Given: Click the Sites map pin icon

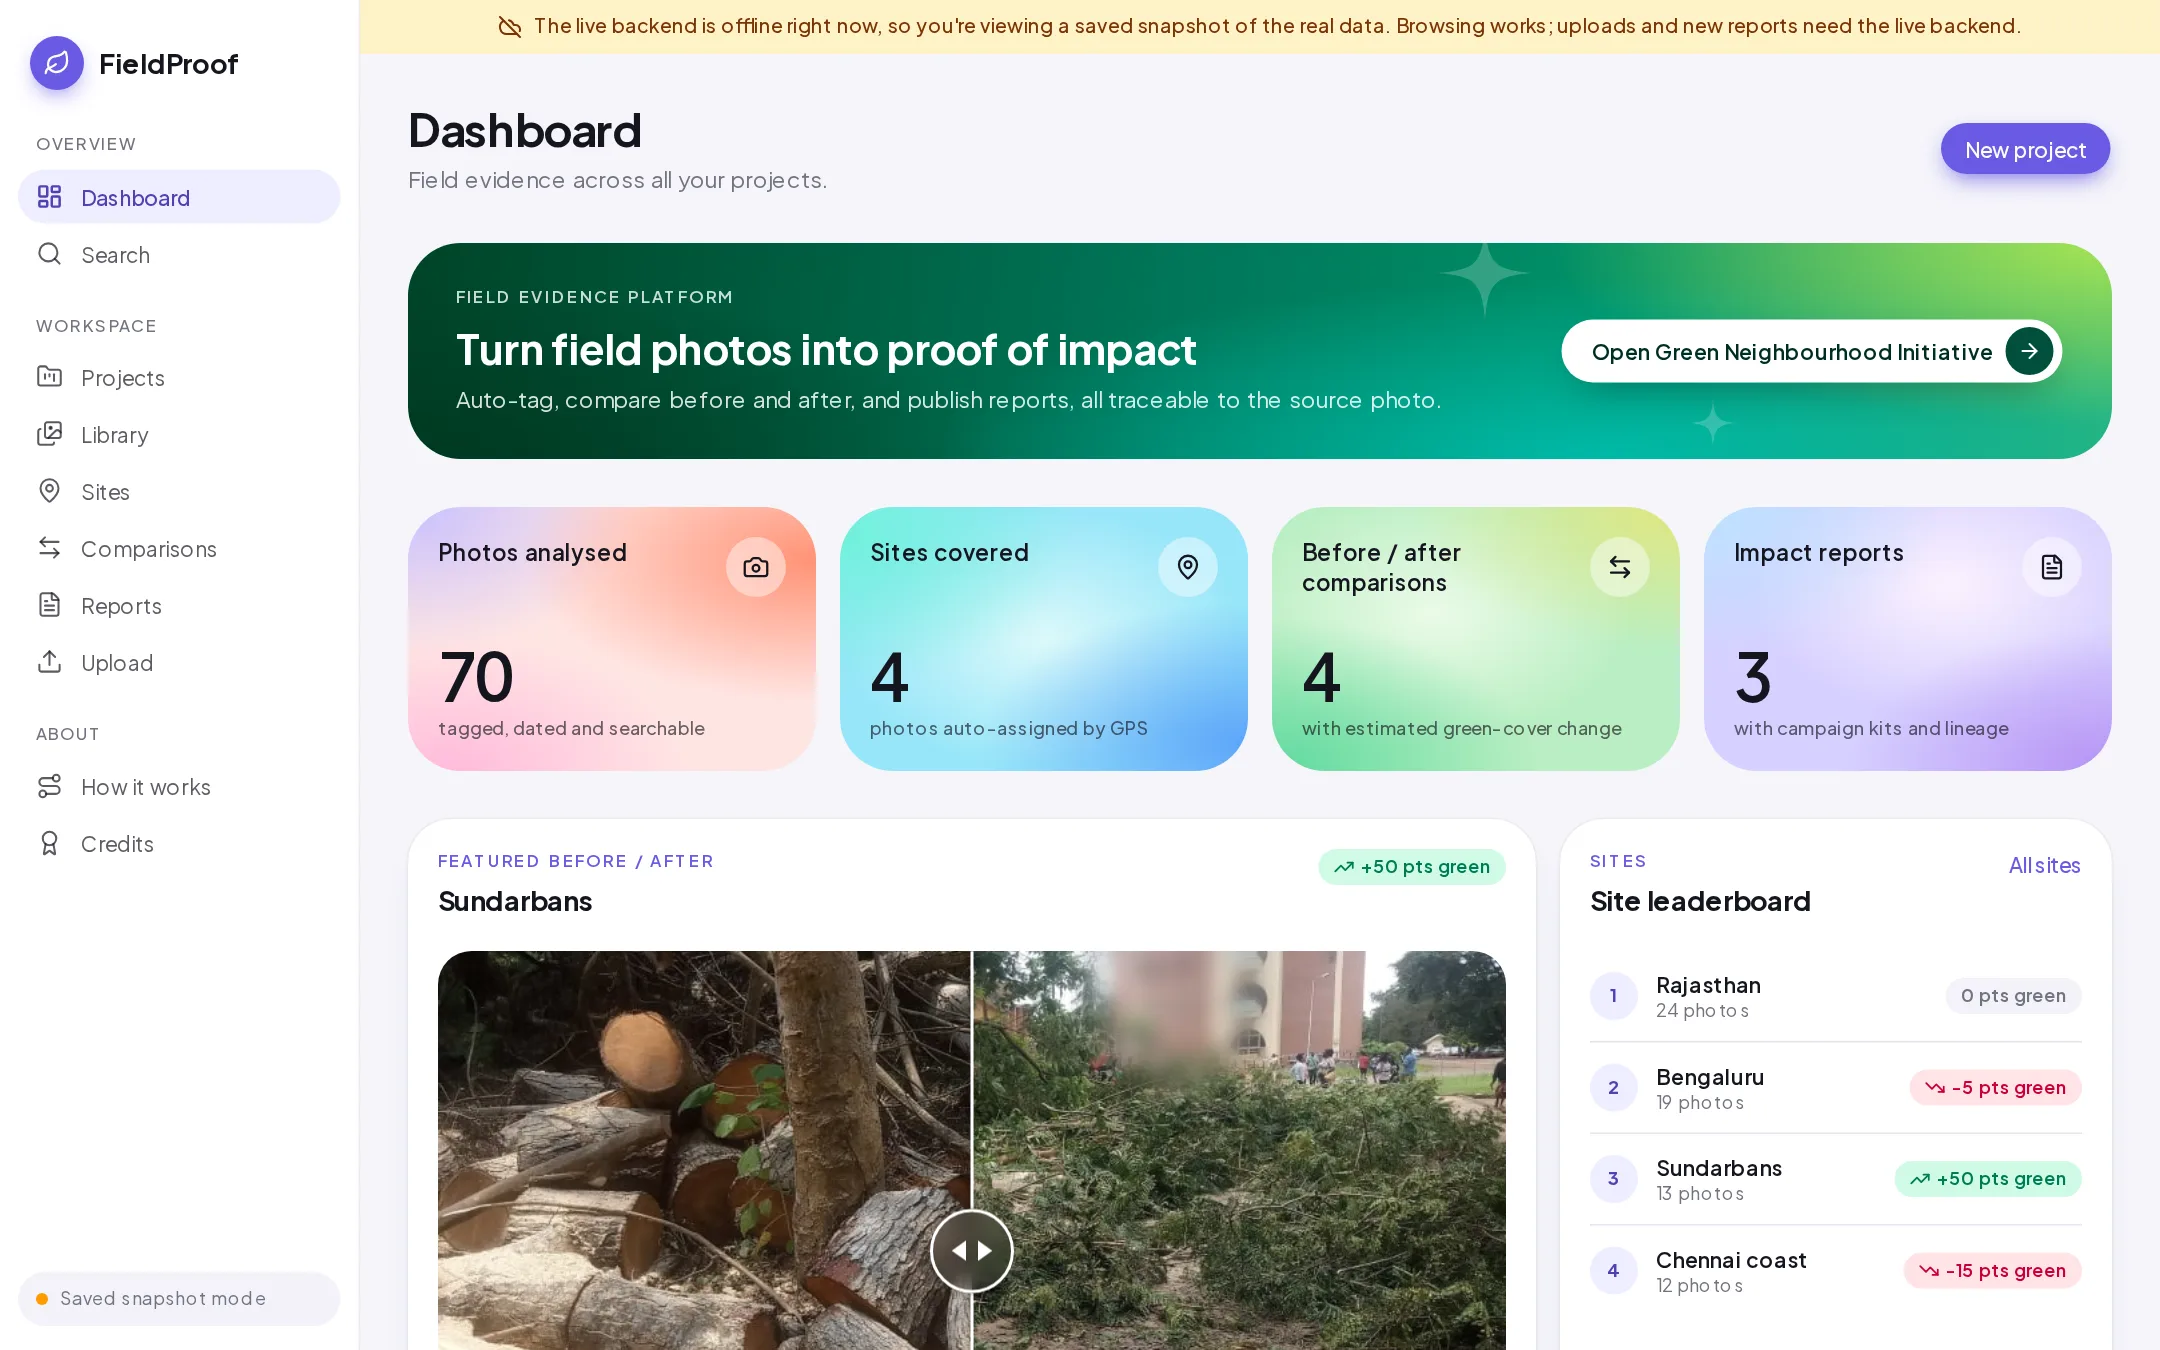Looking at the screenshot, I should [x=49, y=491].
